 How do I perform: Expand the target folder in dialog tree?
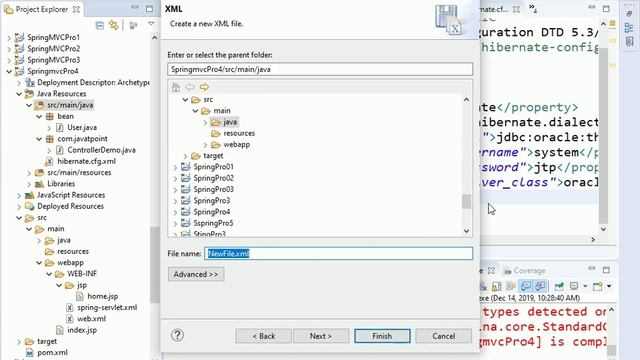tap(185, 156)
